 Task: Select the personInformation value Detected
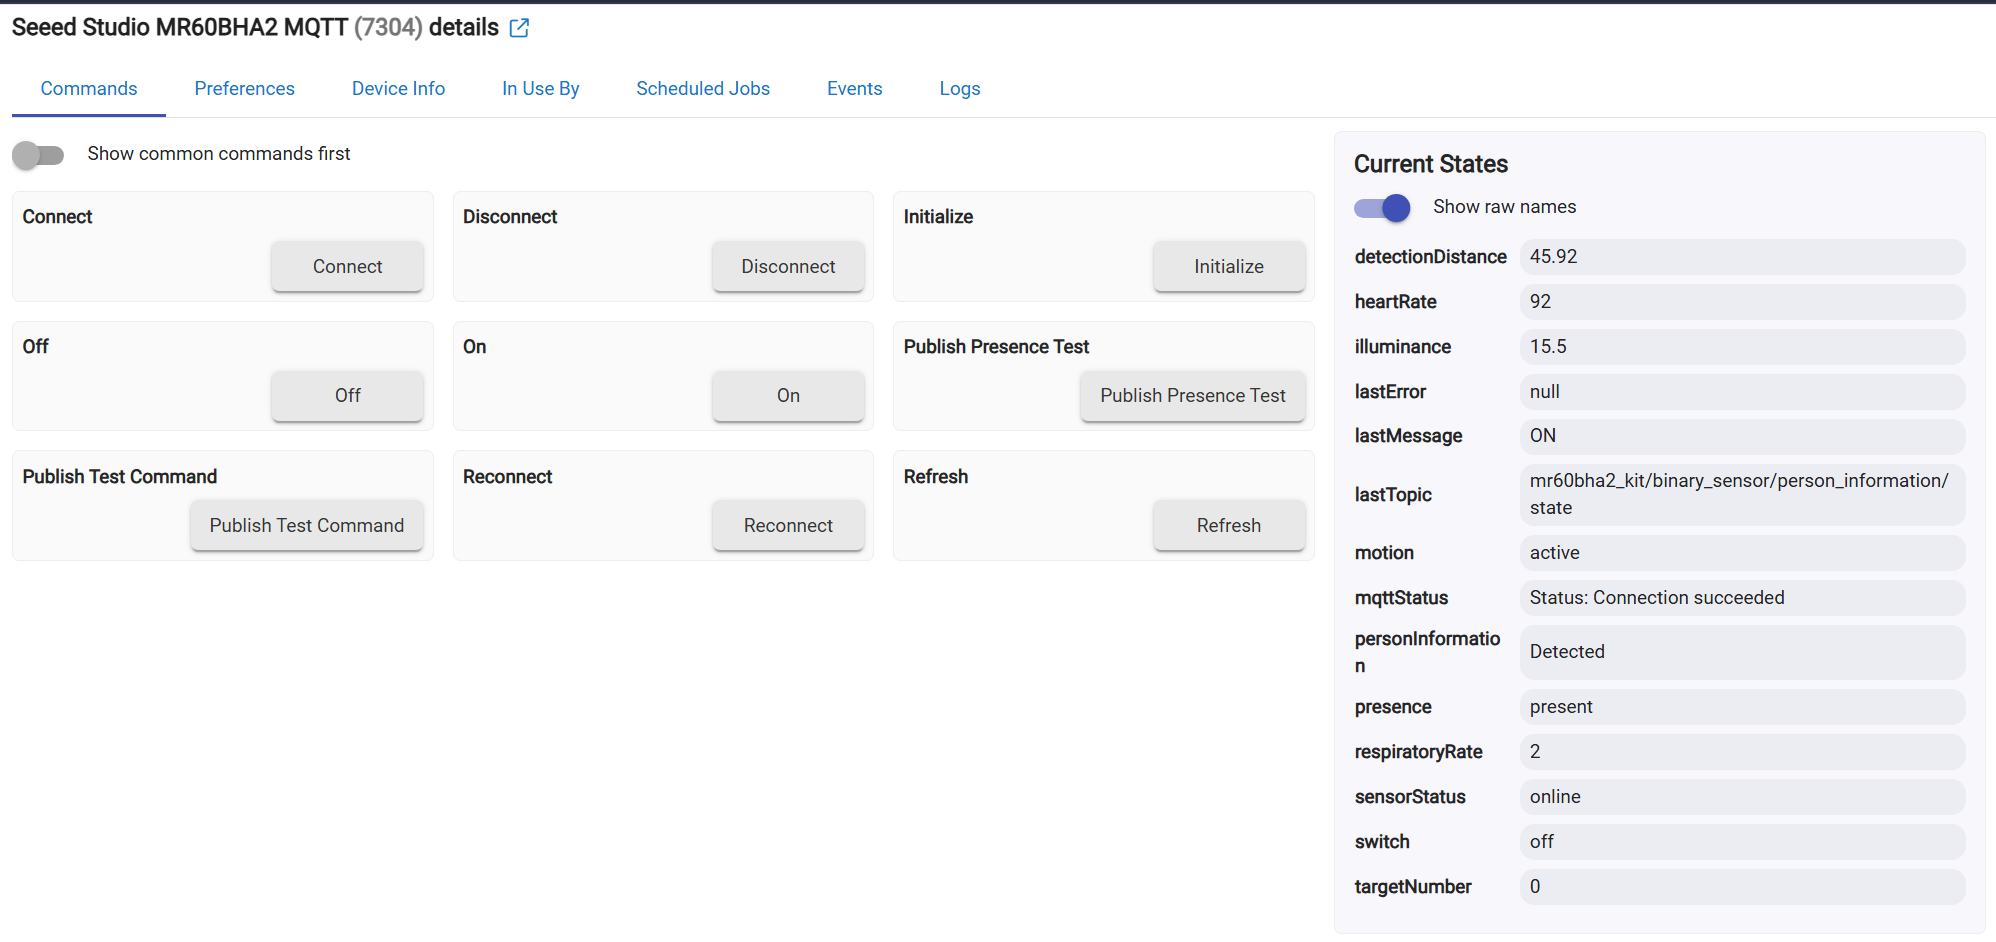[1742, 652]
